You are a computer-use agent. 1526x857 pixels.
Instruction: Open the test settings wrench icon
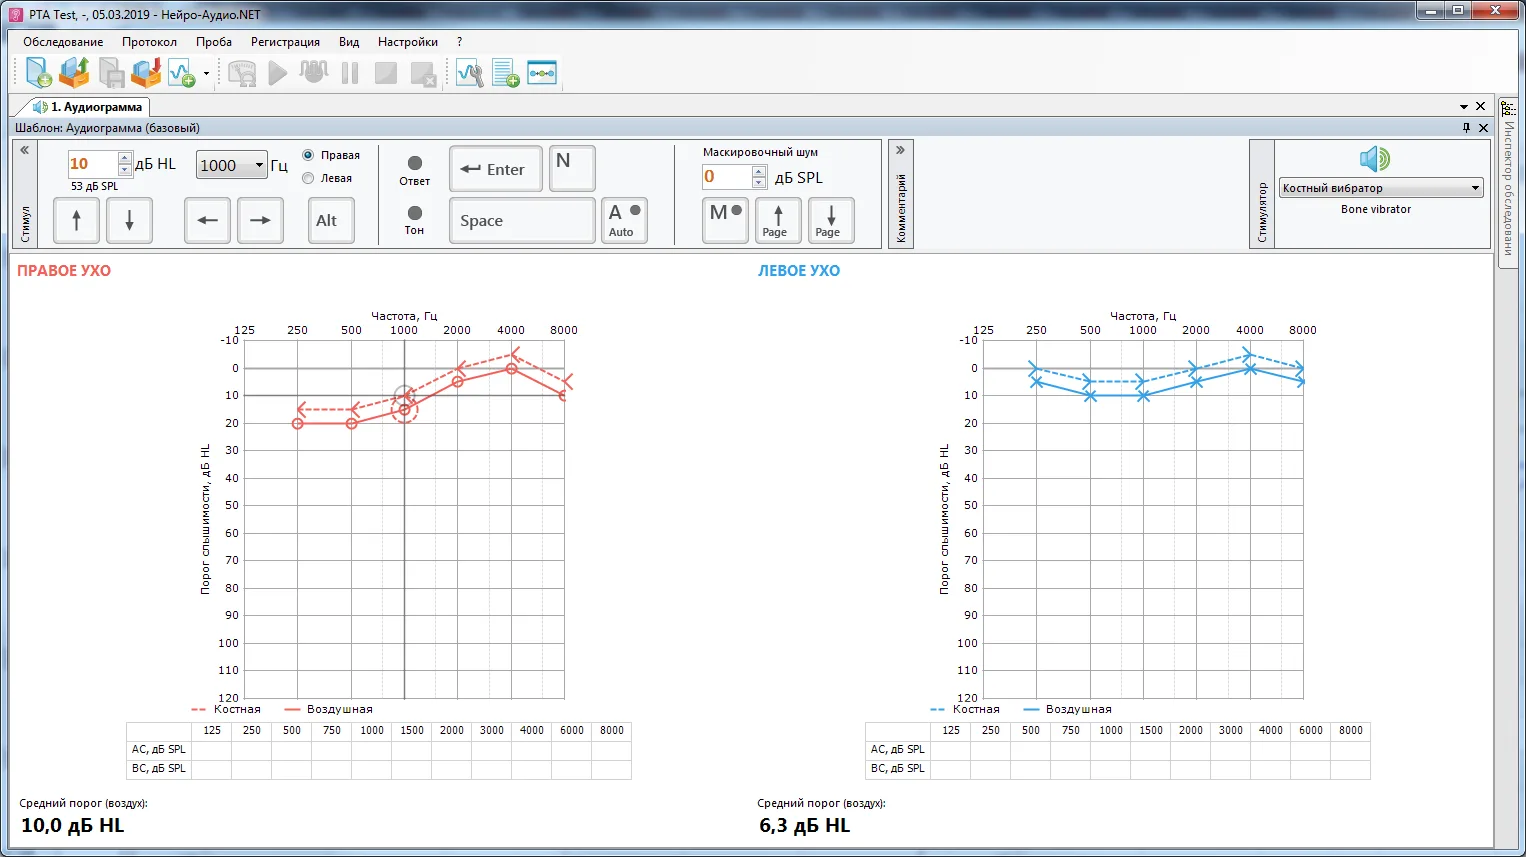[469, 73]
